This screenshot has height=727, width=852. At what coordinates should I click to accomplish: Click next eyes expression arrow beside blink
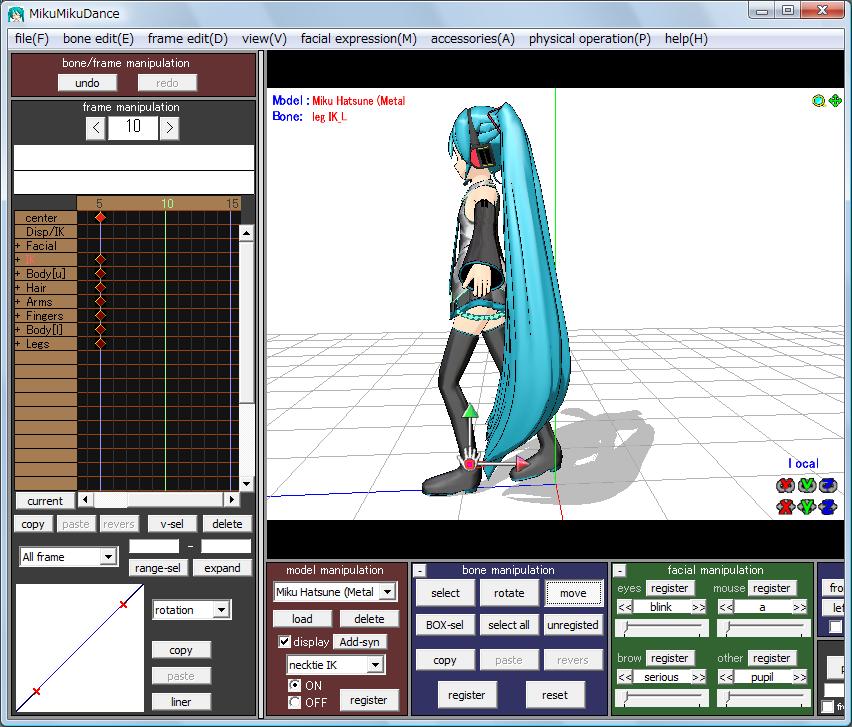point(699,607)
